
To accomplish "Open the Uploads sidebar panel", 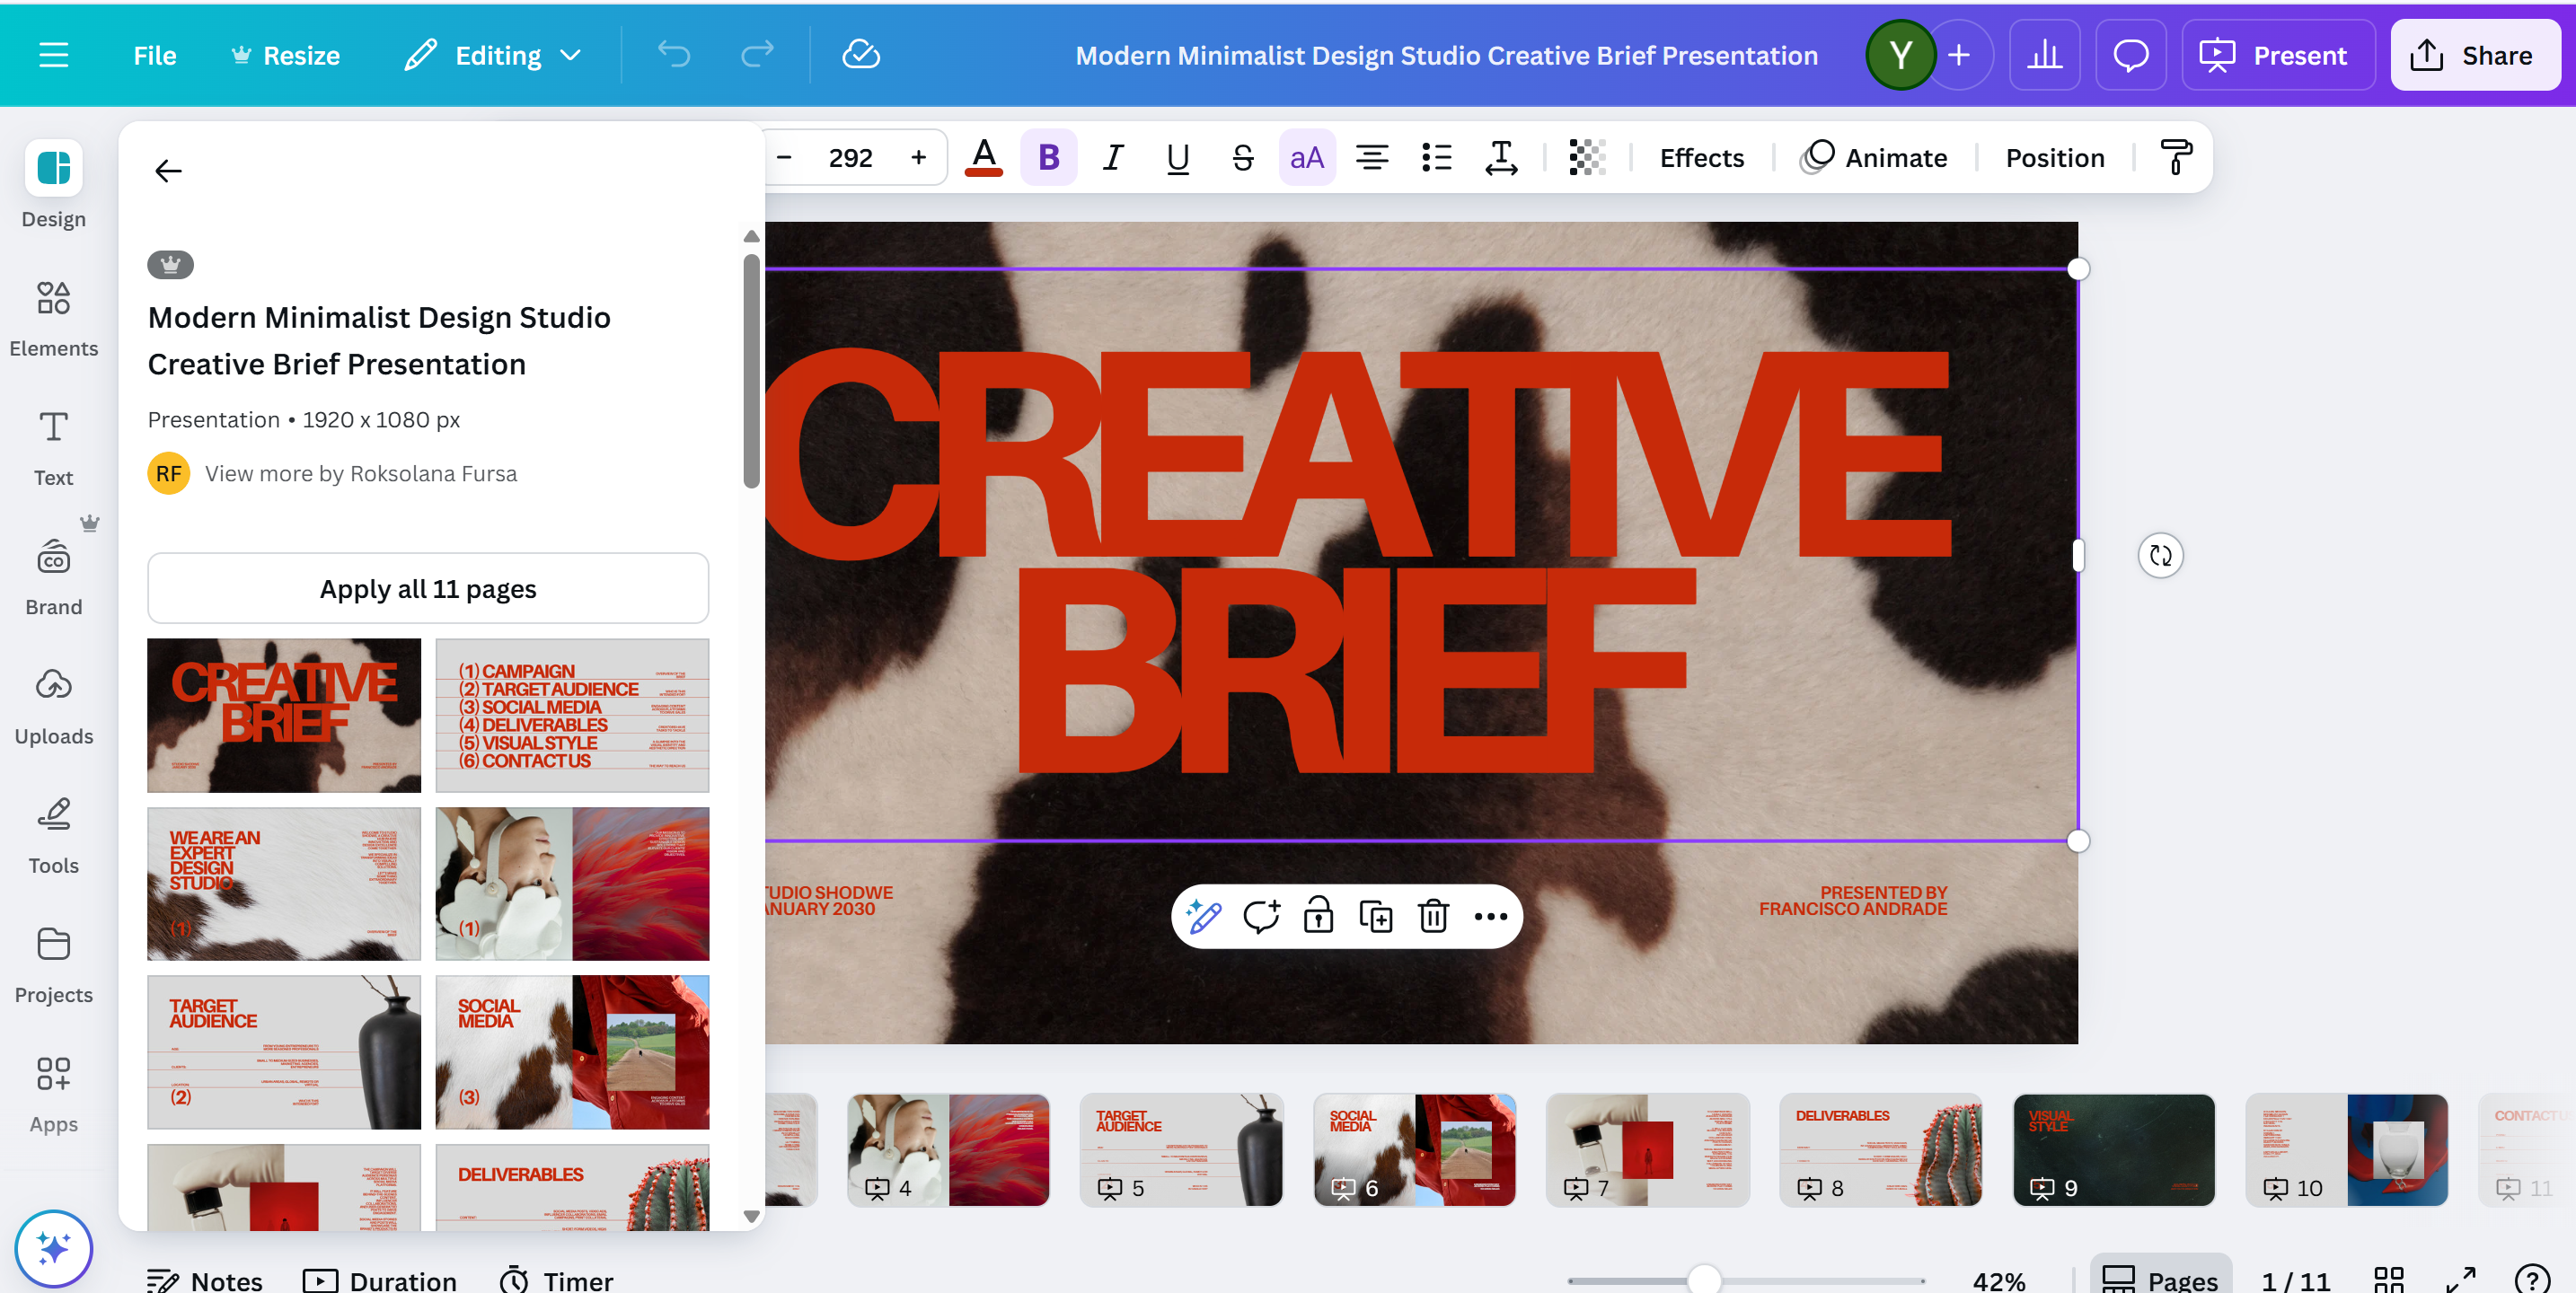I will tap(53, 707).
